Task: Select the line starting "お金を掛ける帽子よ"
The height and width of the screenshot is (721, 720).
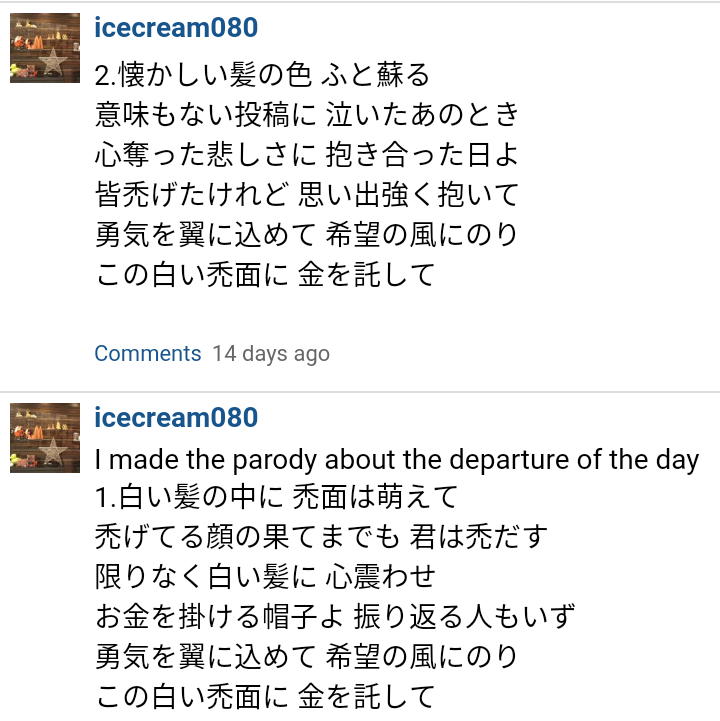Action: click(335, 617)
